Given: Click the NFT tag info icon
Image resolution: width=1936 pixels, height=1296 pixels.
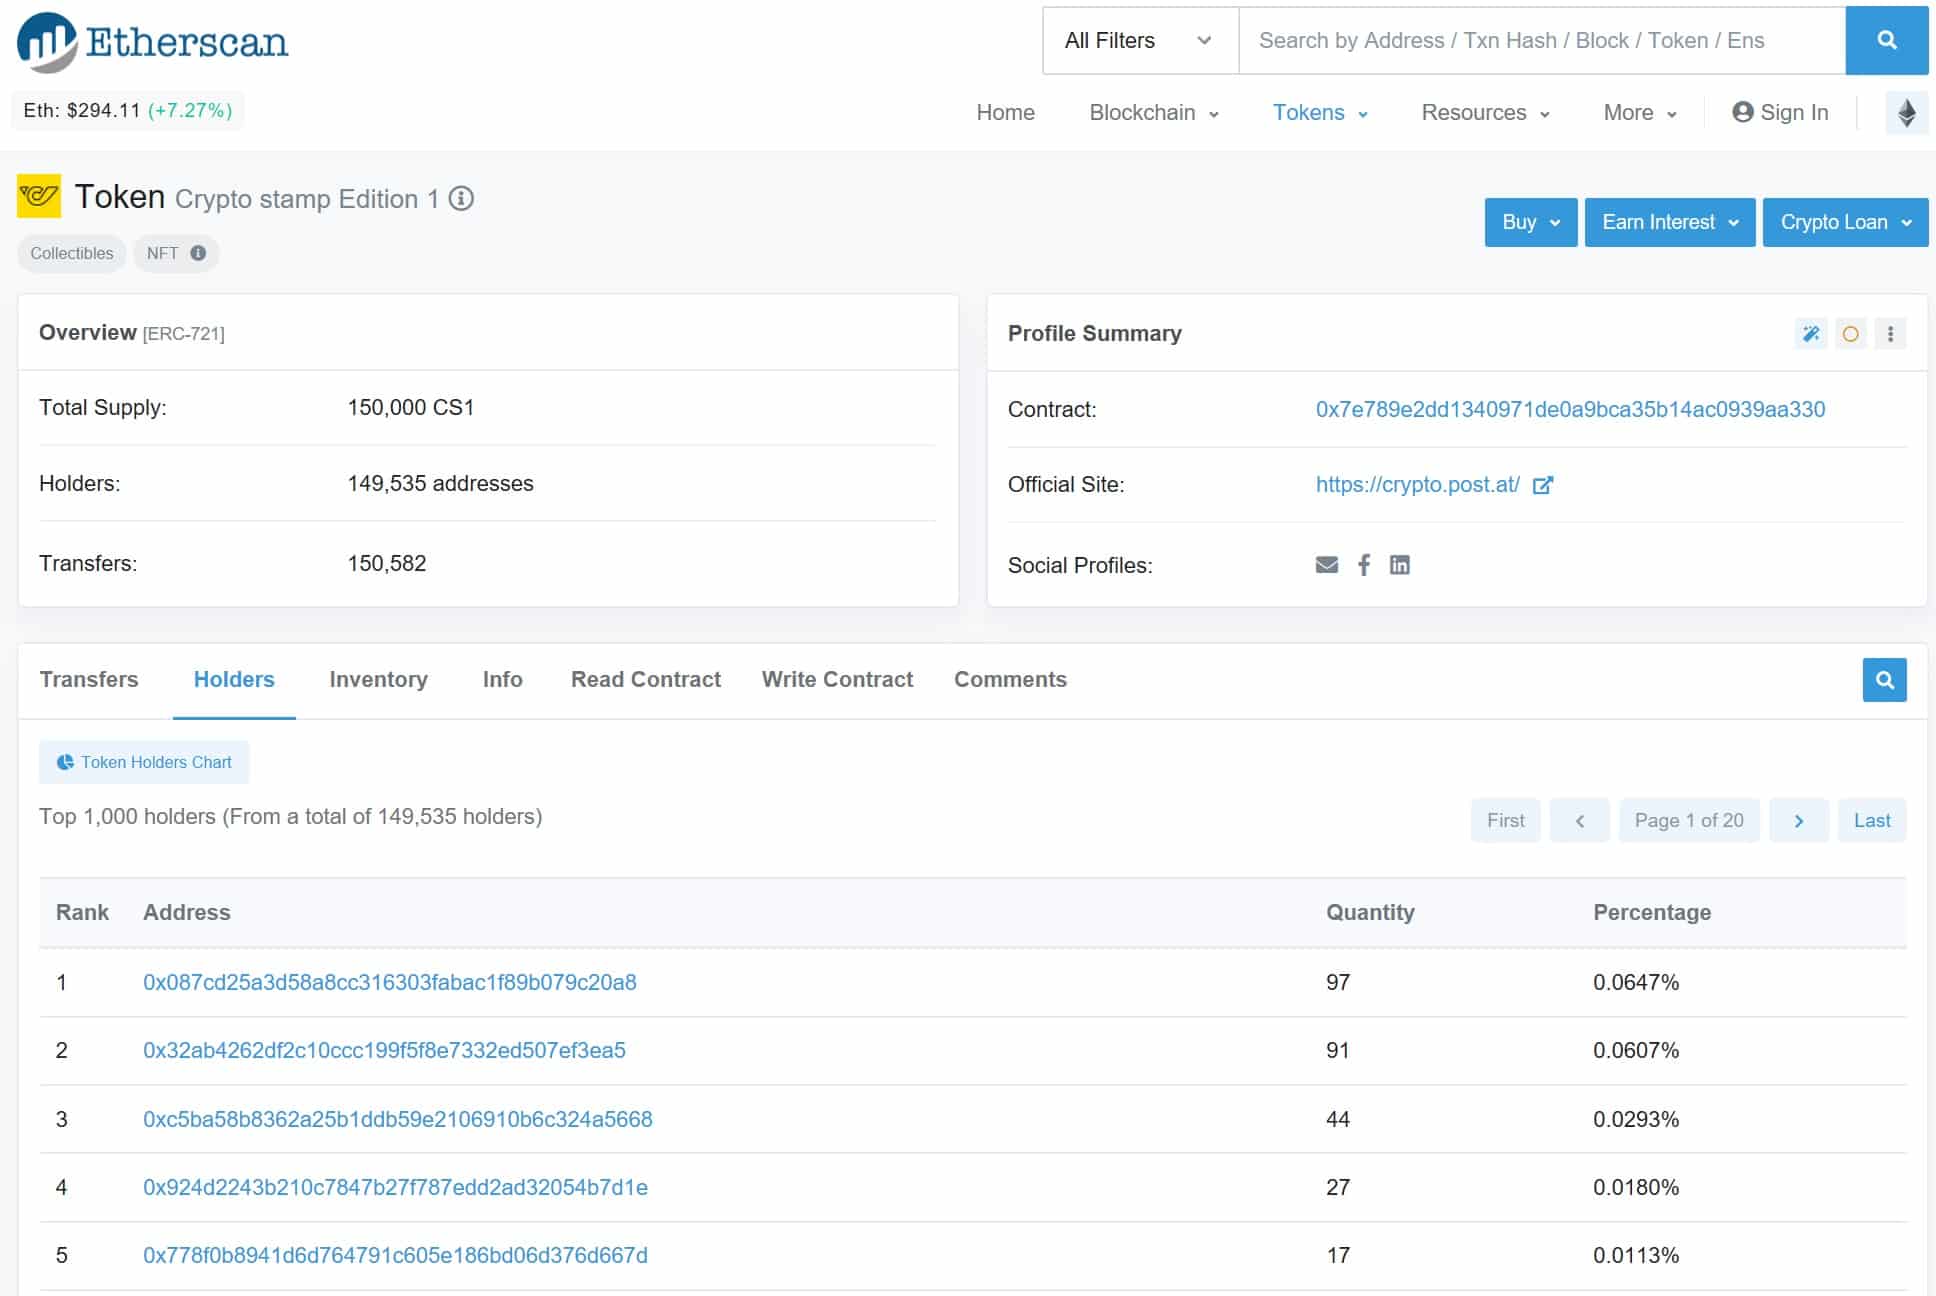Looking at the screenshot, I should 198,253.
